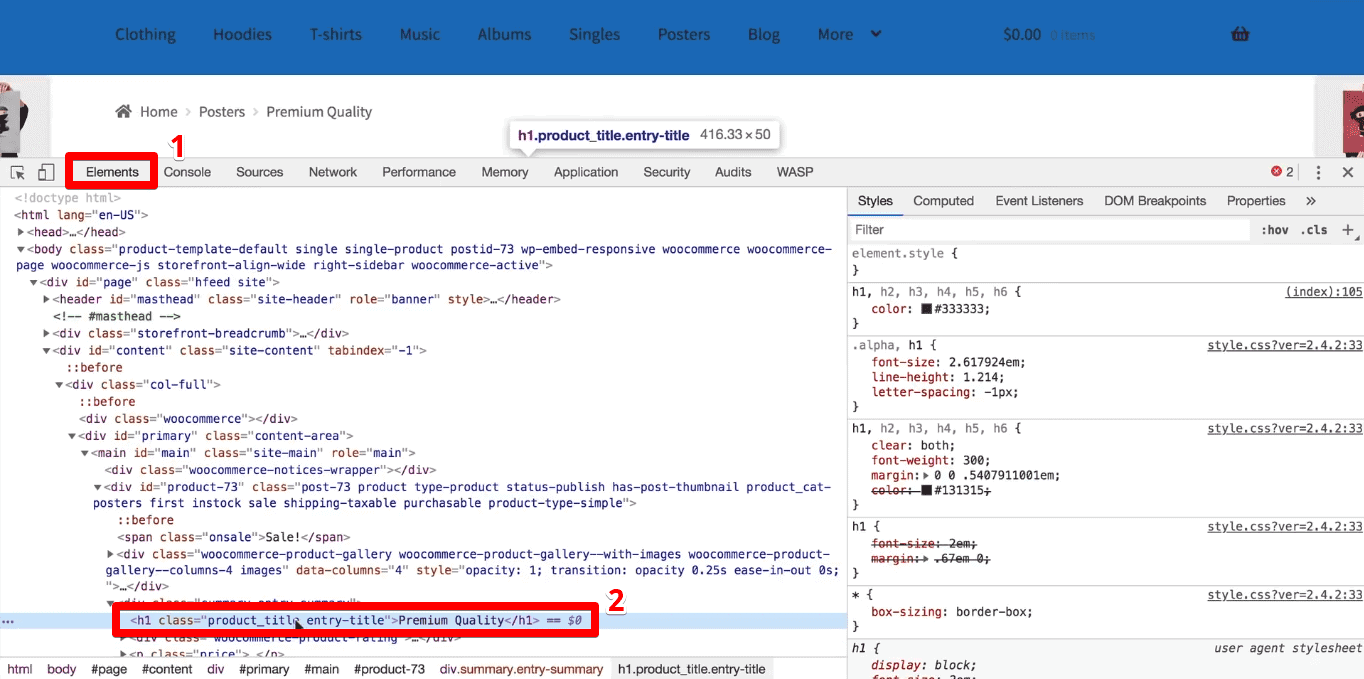Expand the head element in the DOM tree
Image resolution: width=1364 pixels, height=679 pixels.
coord(20,231)
